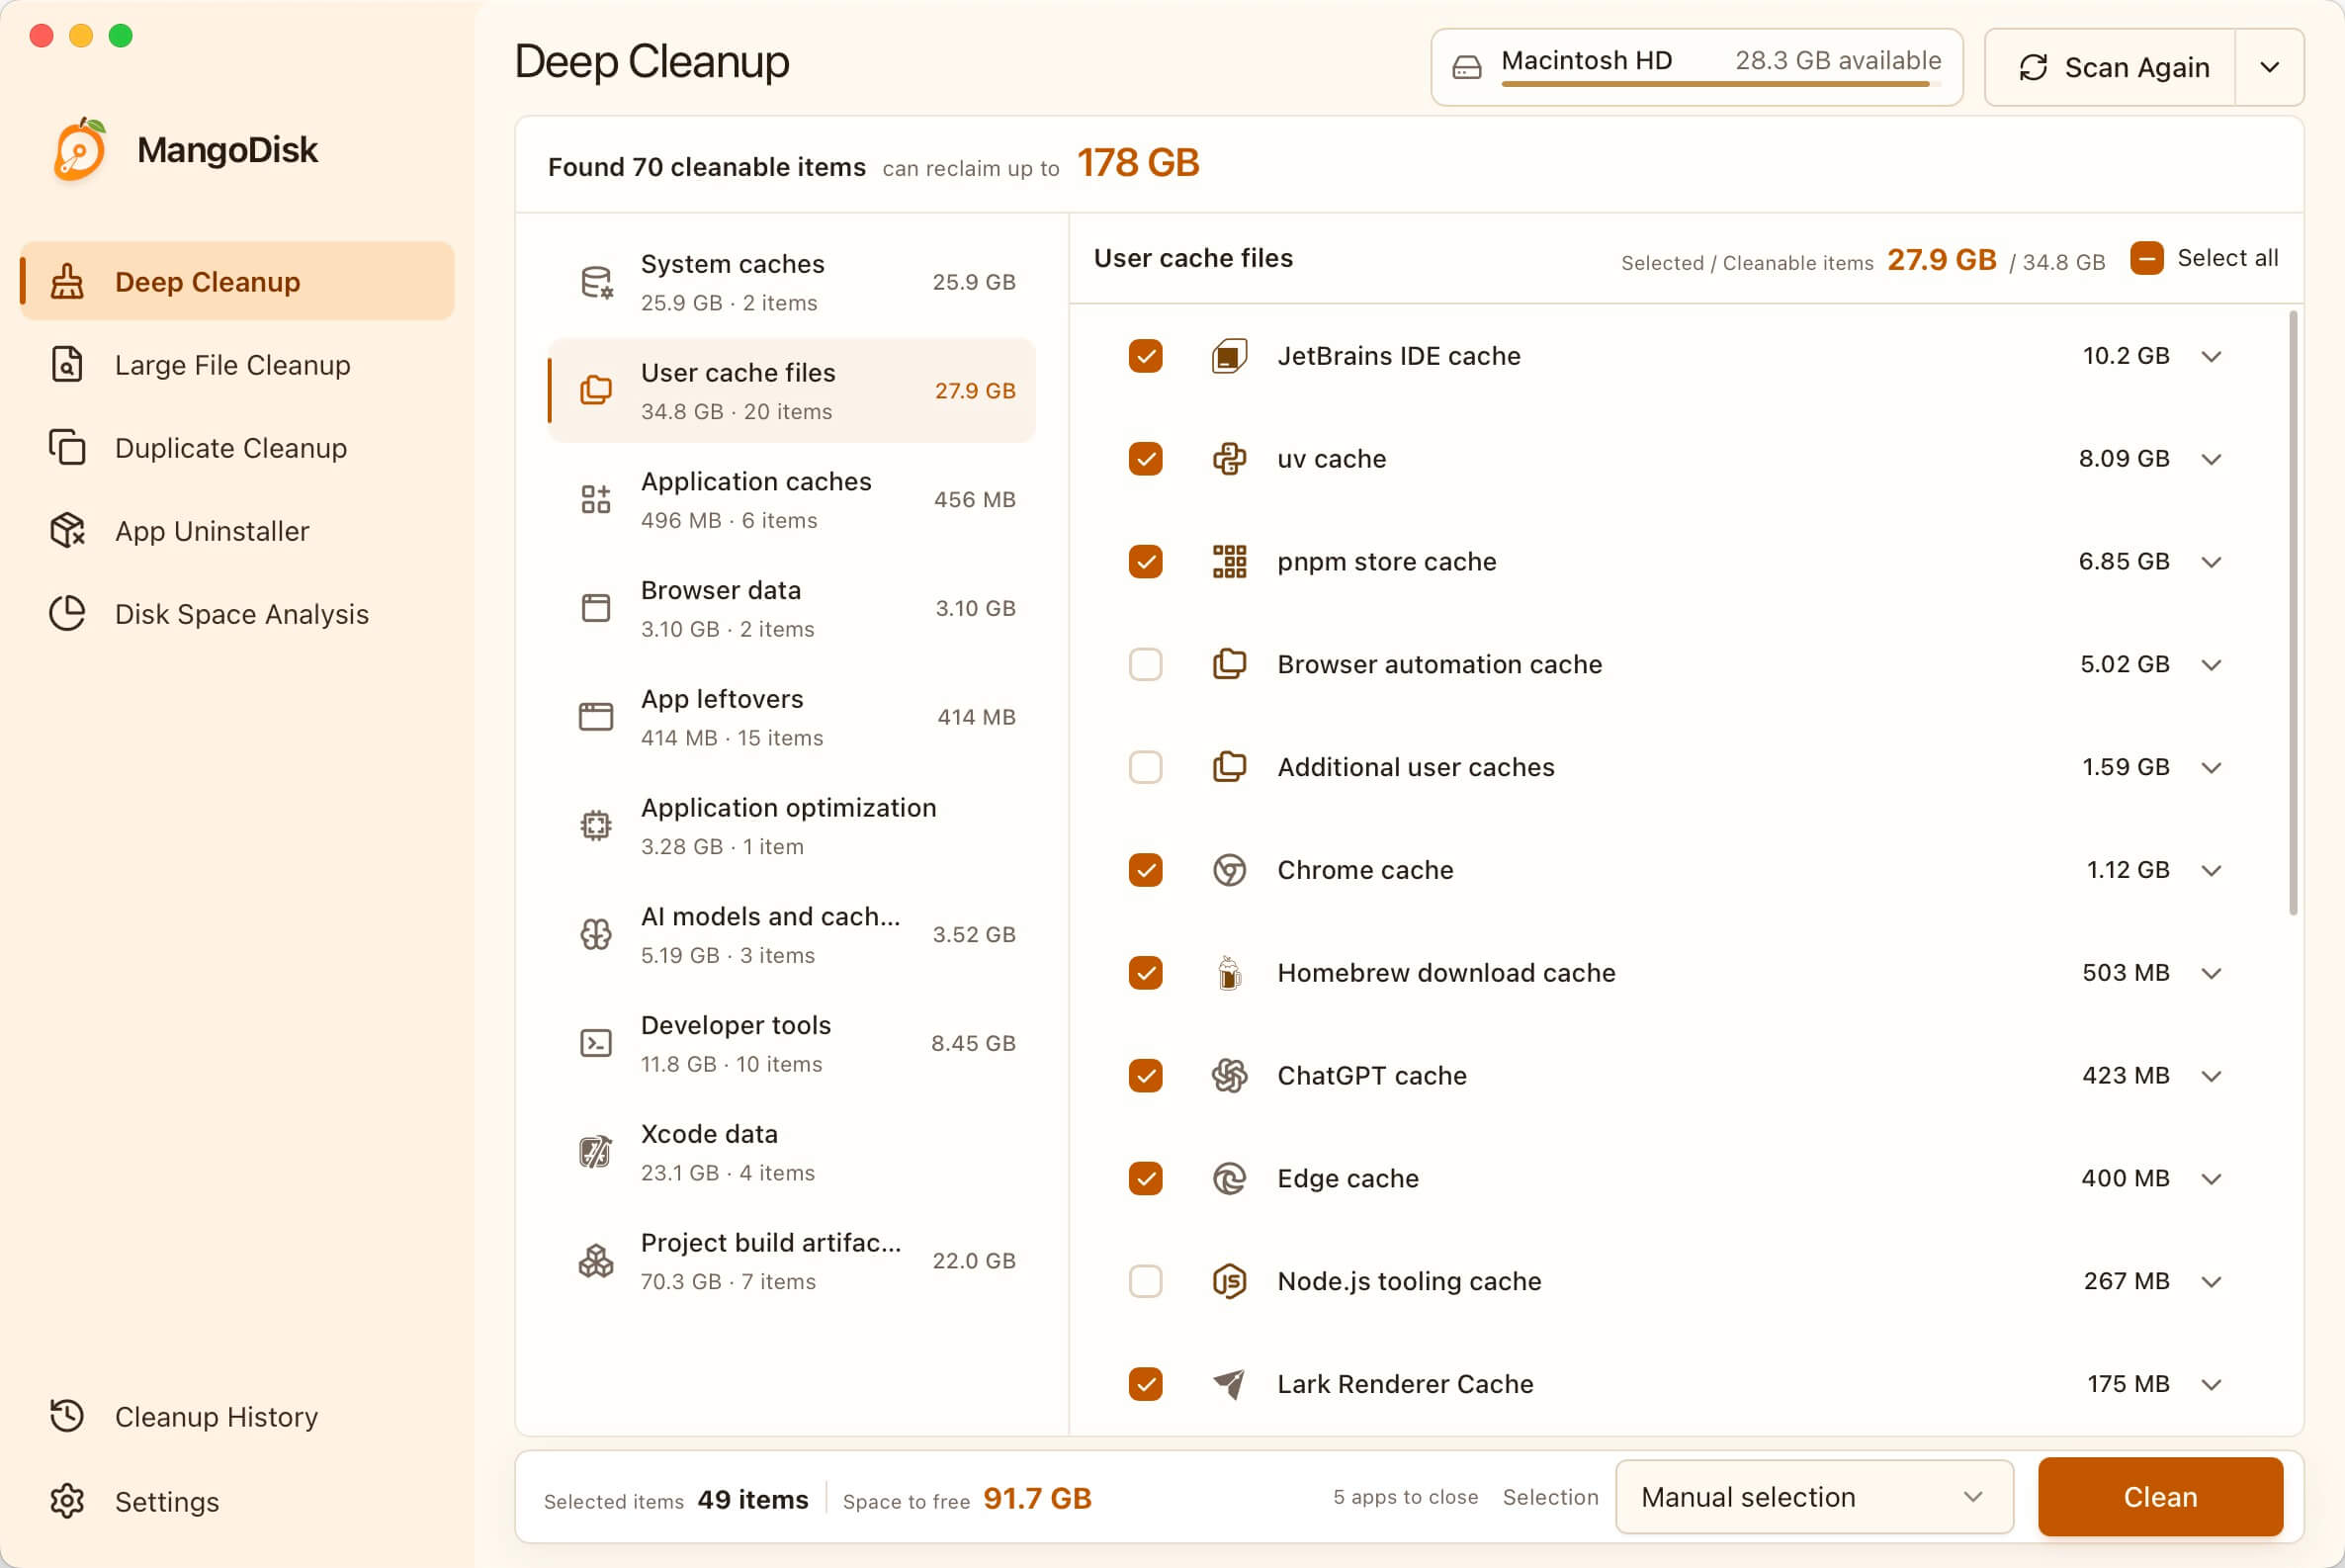Uncheck the uv cache checkbox

1146,459
